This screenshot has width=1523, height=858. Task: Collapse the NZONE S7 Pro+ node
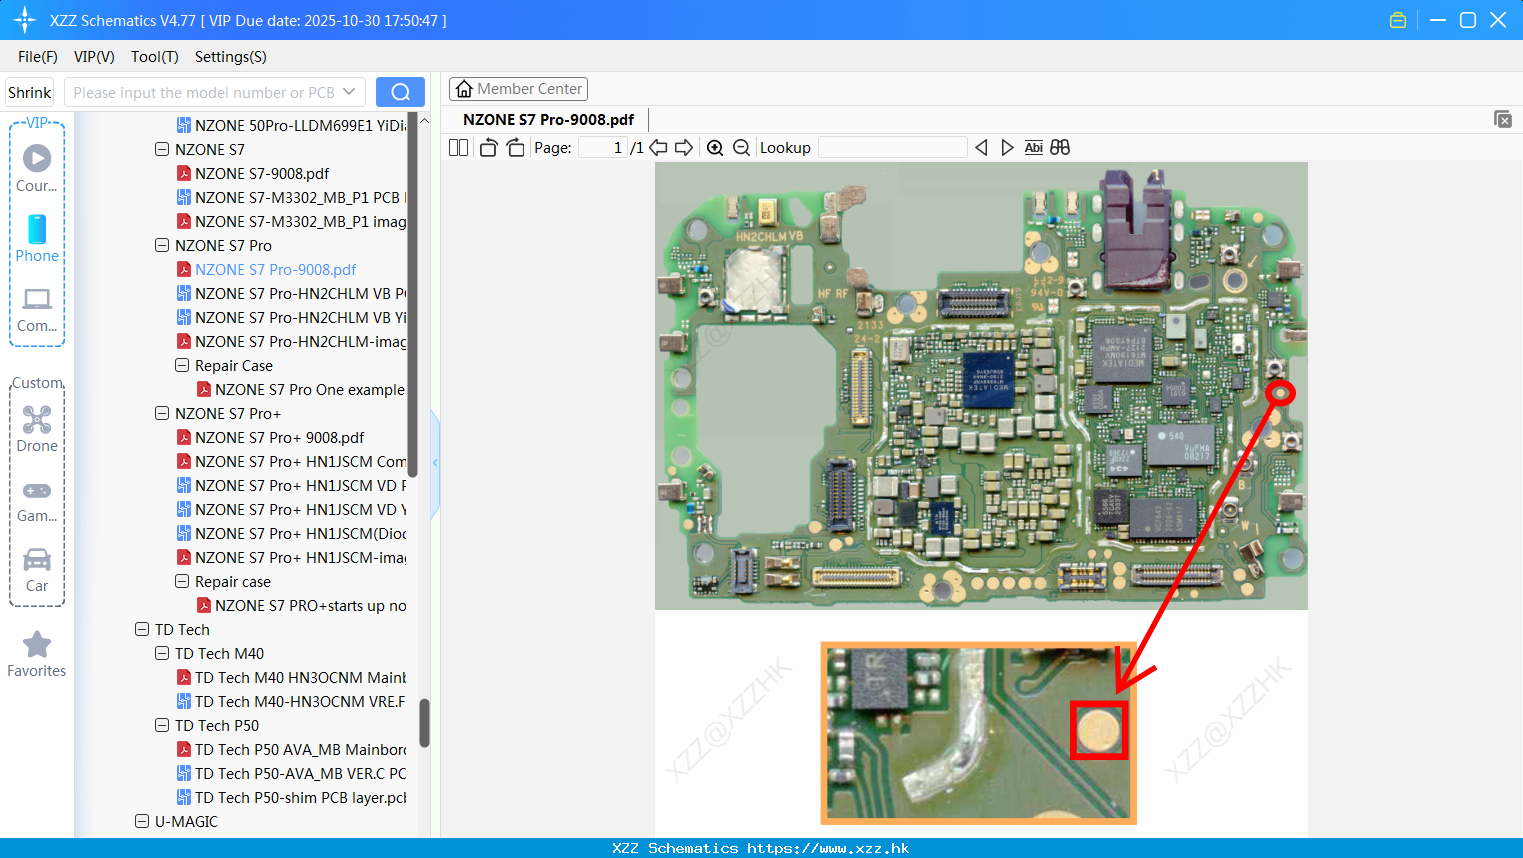coord(162,413)
